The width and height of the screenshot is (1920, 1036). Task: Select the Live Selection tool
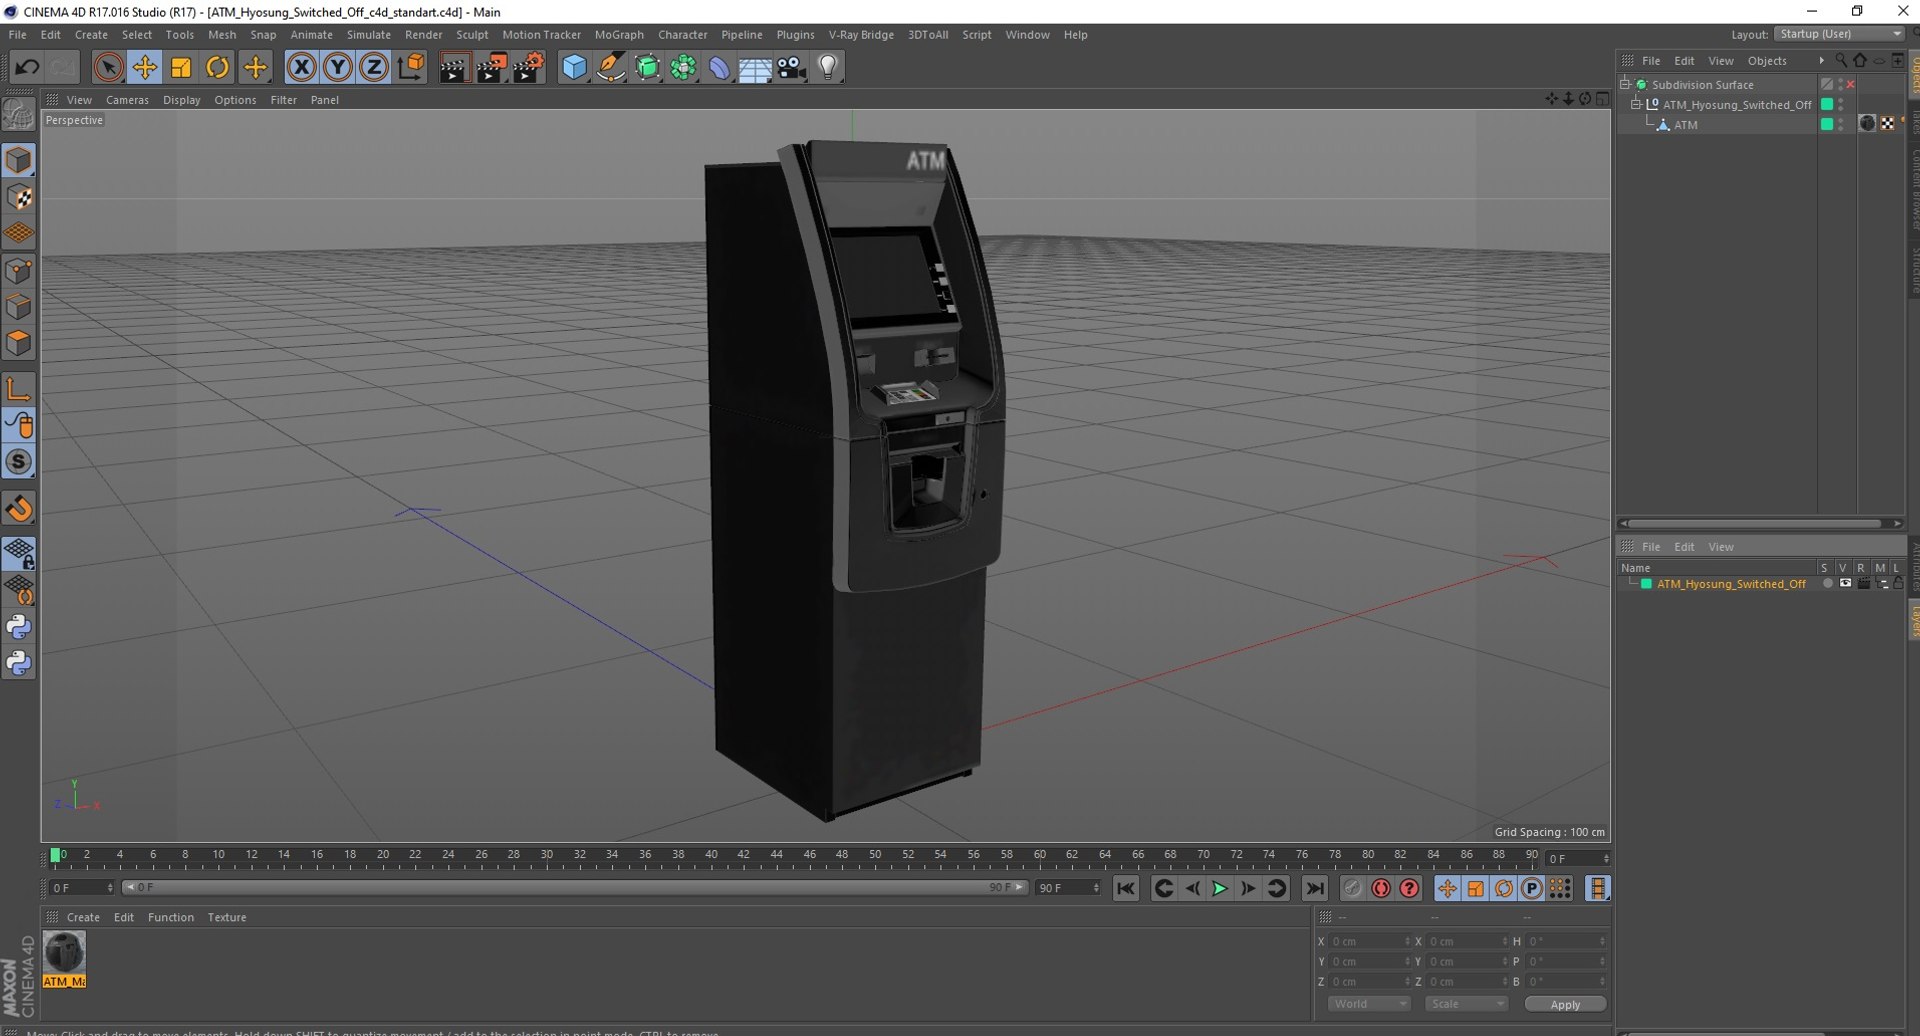tap(108, 67)
